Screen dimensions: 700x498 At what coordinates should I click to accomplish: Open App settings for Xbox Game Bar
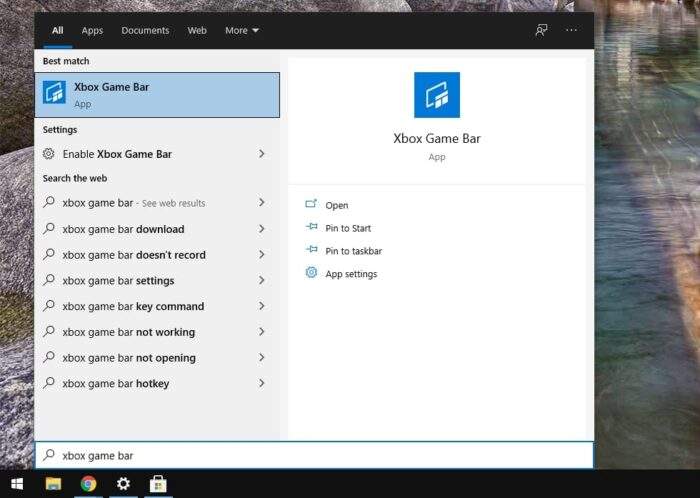(351, 274)
